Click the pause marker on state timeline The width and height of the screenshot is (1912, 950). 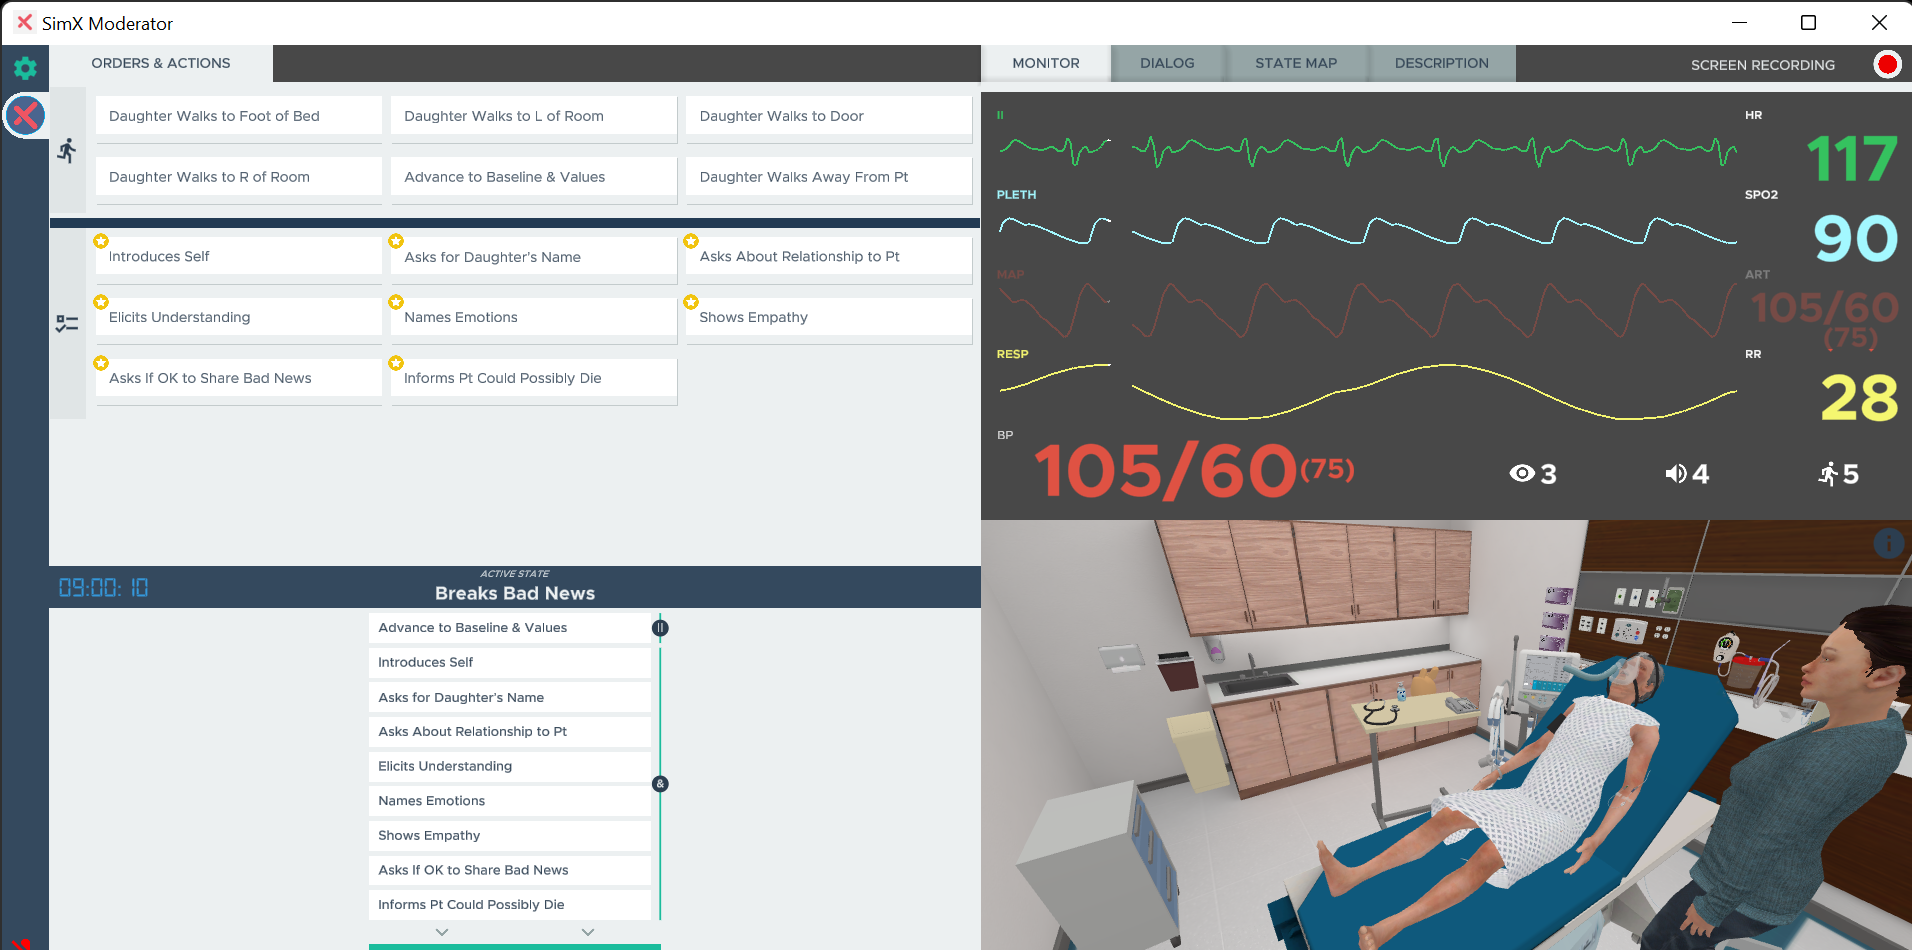click(660, 628)
